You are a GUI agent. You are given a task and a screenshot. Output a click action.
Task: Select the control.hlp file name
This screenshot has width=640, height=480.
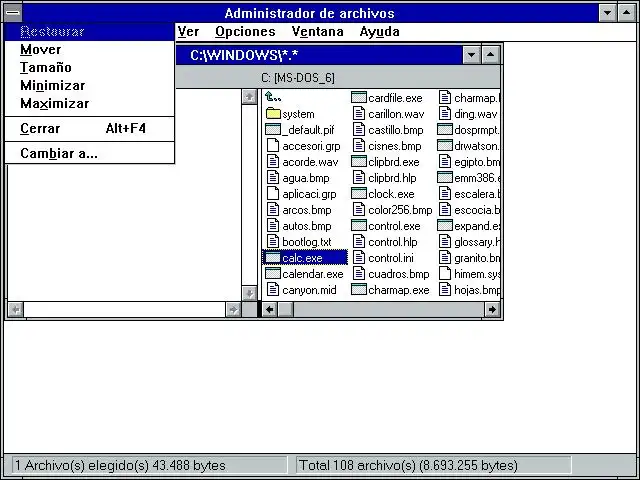[x=393, y=242]
